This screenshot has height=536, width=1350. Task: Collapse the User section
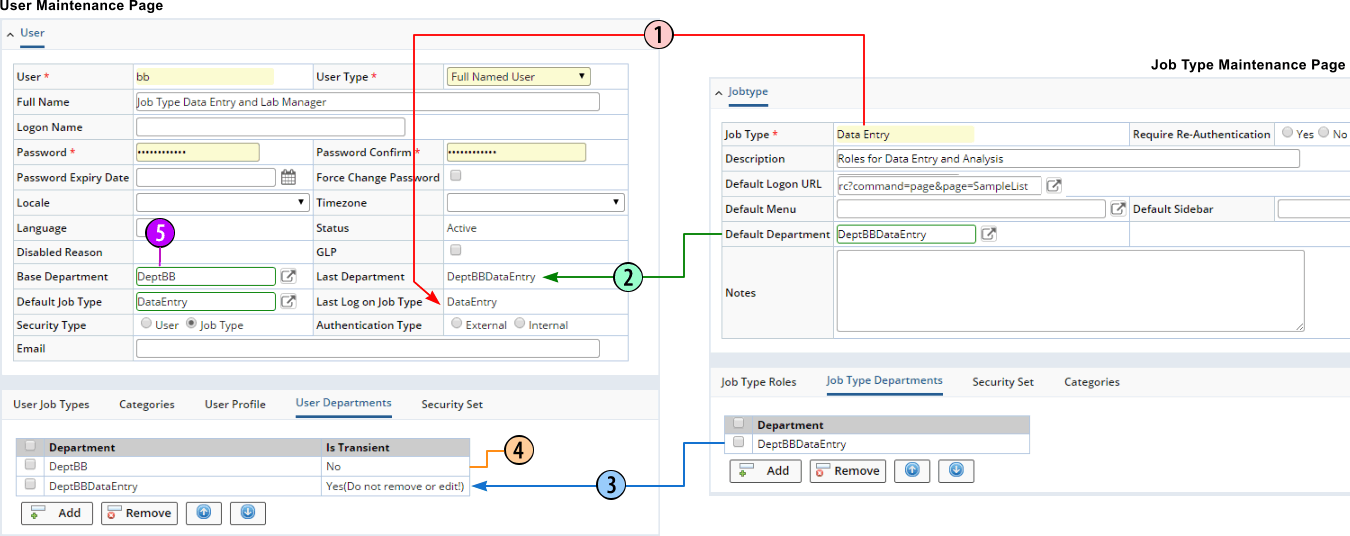11,33
